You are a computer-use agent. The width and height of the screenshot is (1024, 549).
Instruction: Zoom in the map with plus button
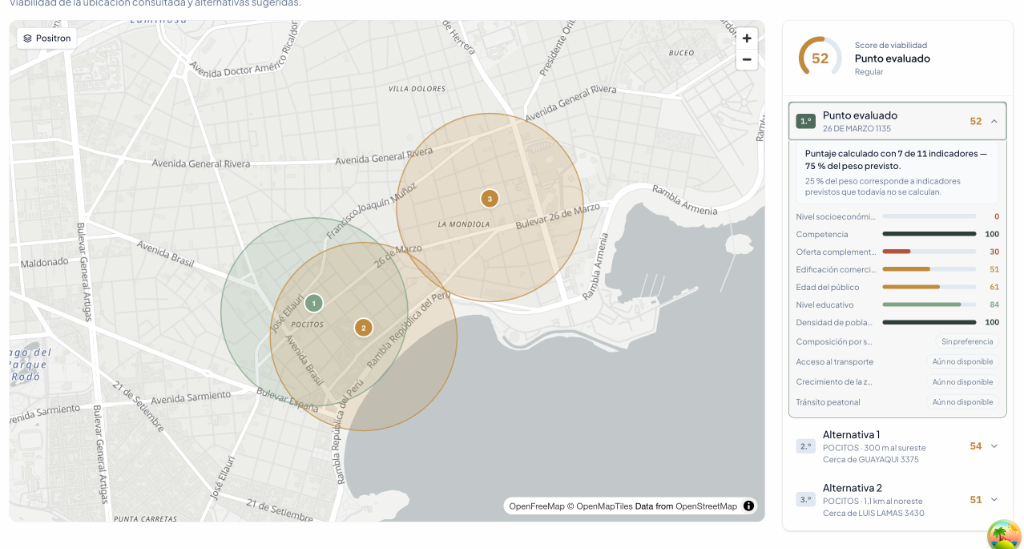click(x=746, y=39)
